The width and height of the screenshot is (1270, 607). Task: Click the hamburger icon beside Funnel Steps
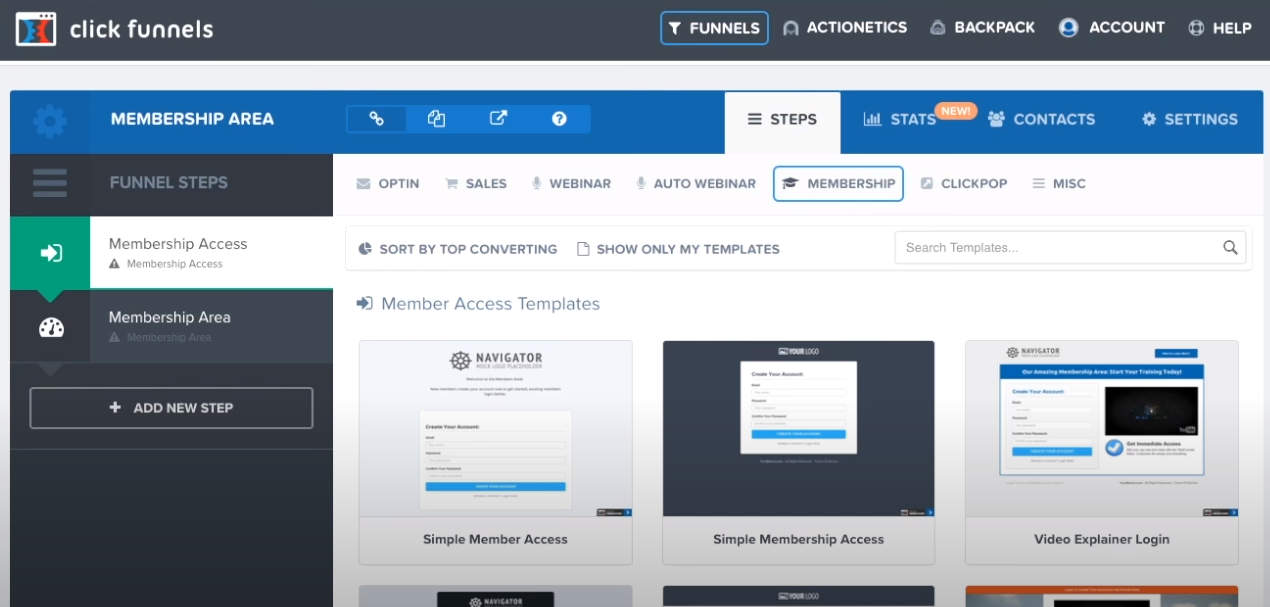click(50, 183)
